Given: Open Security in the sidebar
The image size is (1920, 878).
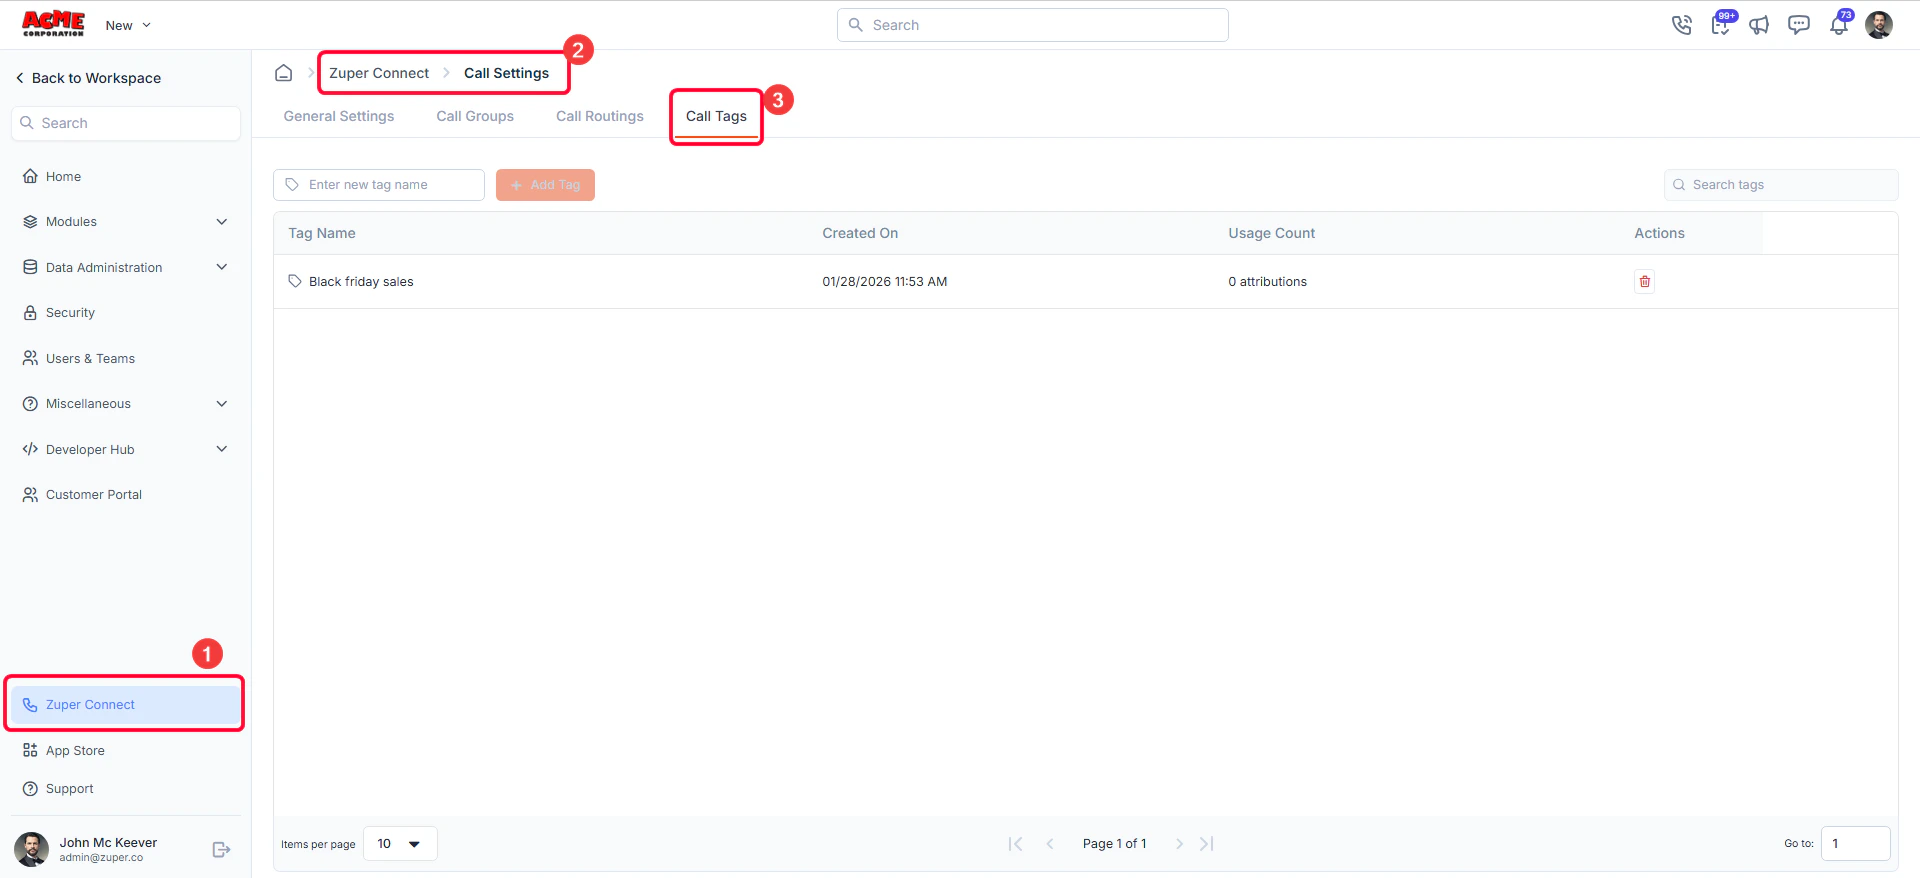Looking at the screenshot, I should coord(126,313).
